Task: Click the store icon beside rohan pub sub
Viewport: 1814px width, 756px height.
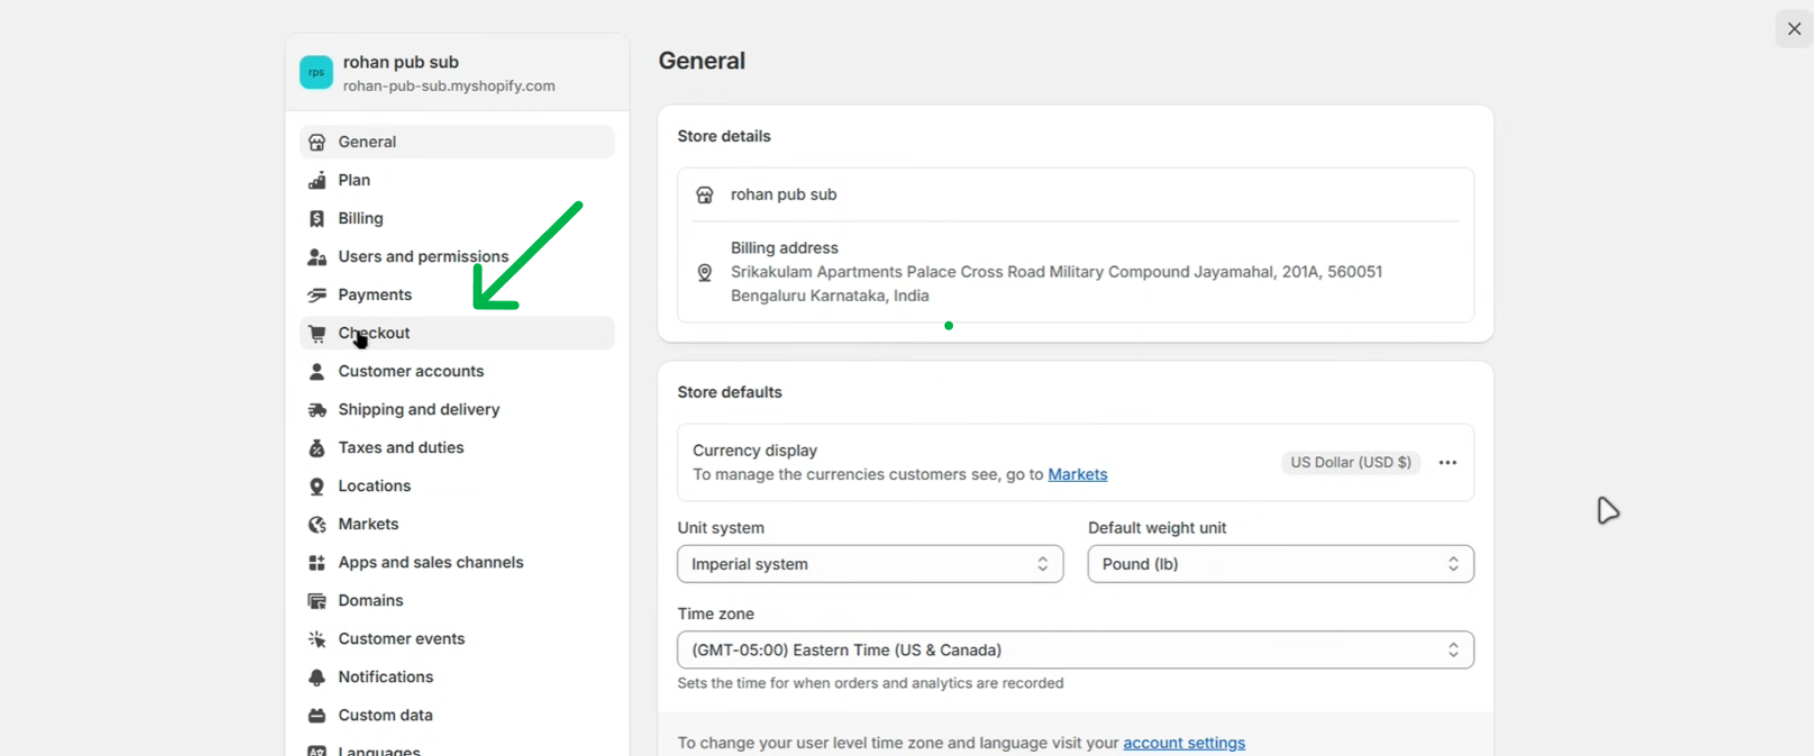Action: [x=705, y=195]
